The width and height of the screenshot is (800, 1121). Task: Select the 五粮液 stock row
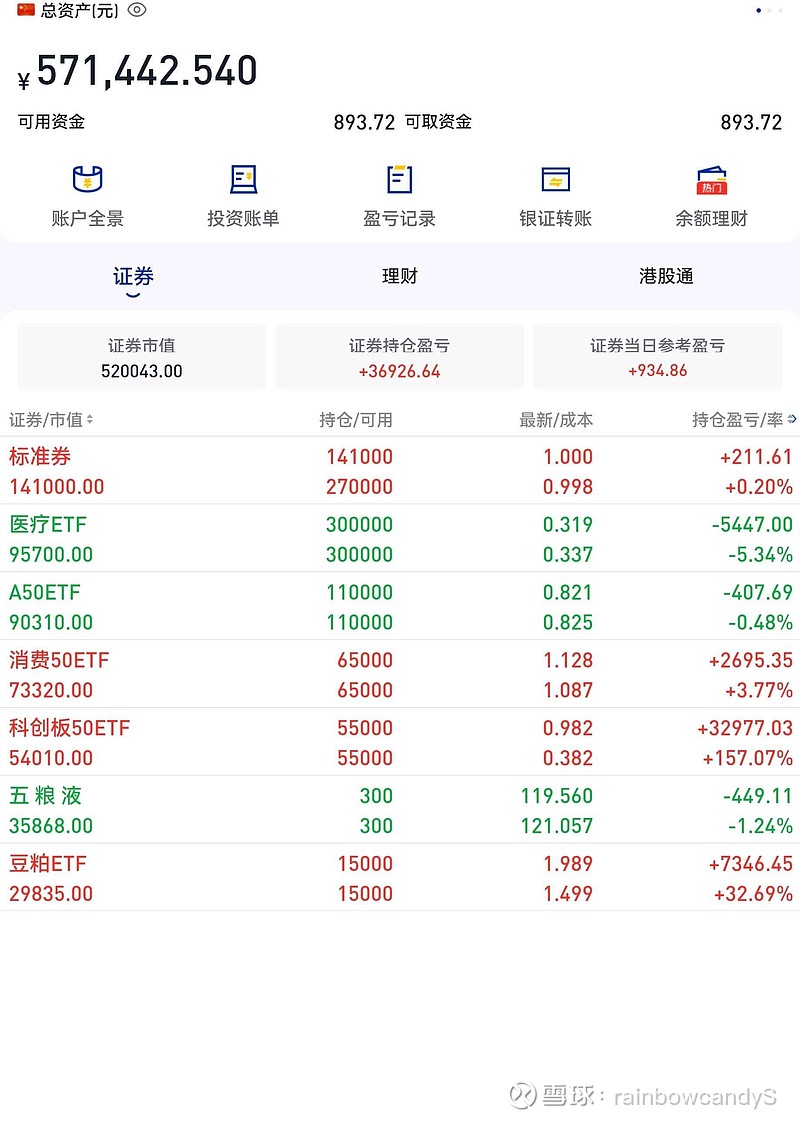400,810
